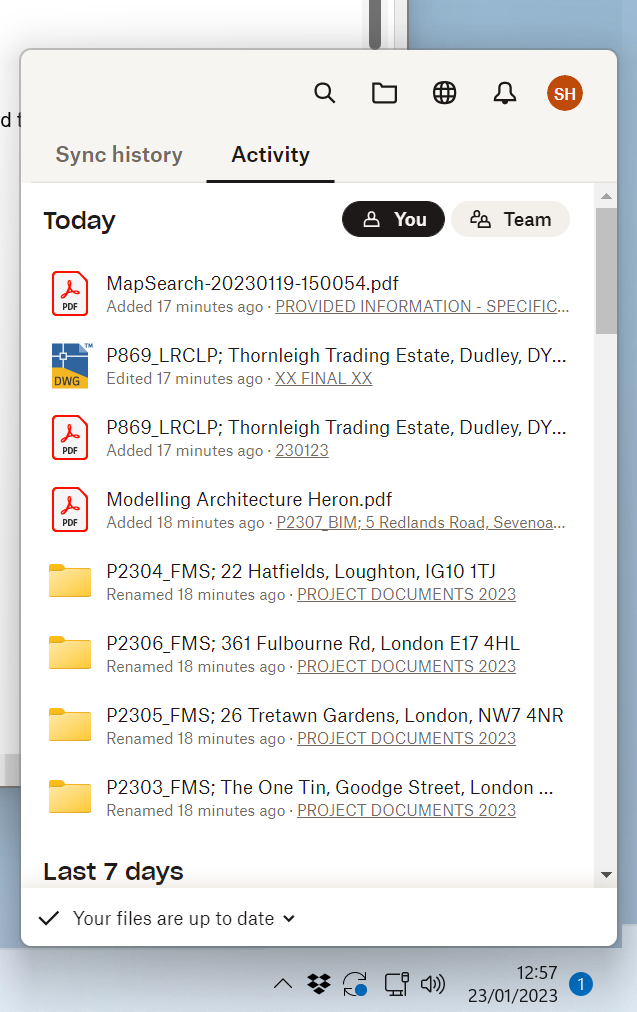Click the DWG icon for the P869_LRCLP file
637x1012 pixels.
click(x=71, y=365)
